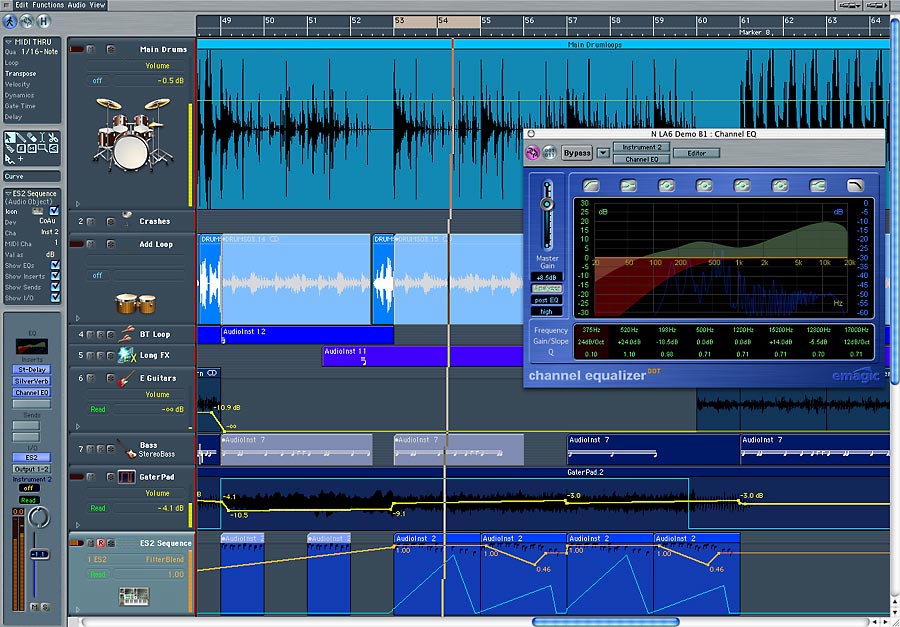Toggle the Icon checkbox in ES2 Sequence parameters
This screenshot has width=900, height=627.
pos(55,211)
